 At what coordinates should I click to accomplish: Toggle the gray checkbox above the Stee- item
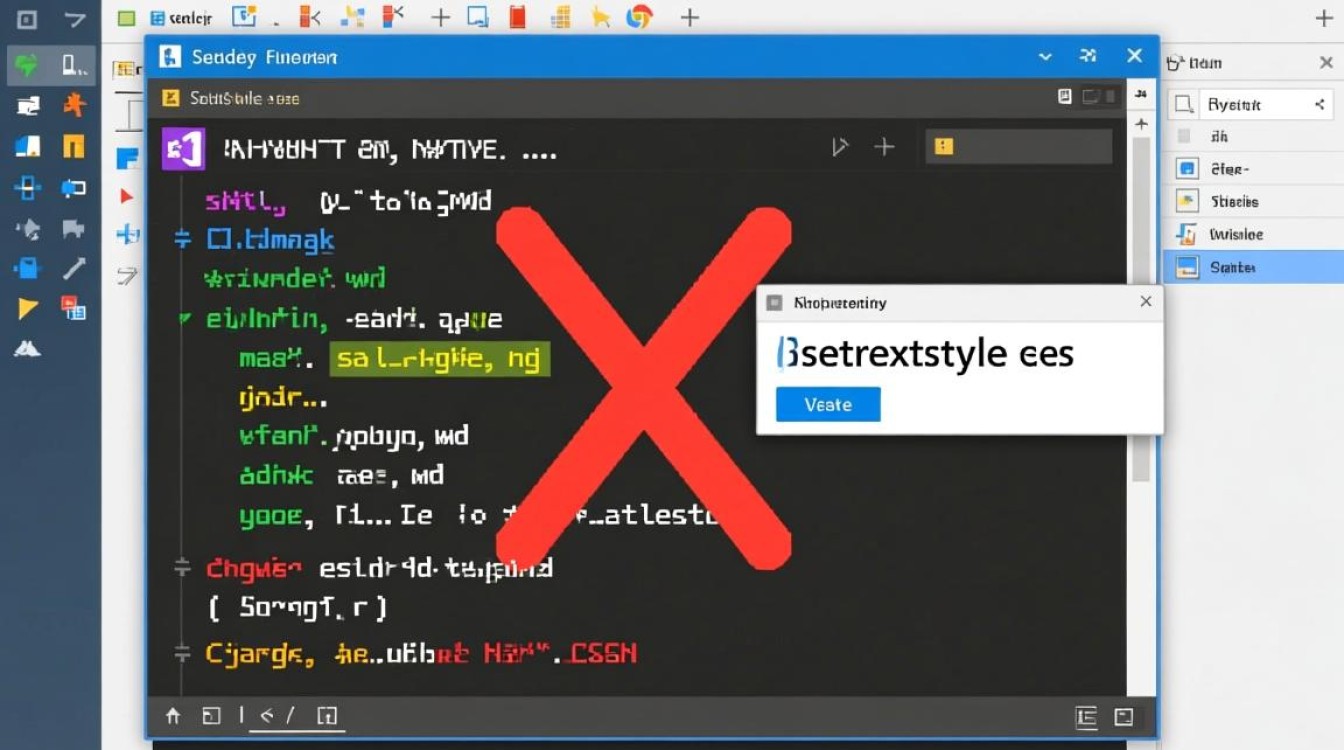pyautogui.click(x=1185, y=137)
